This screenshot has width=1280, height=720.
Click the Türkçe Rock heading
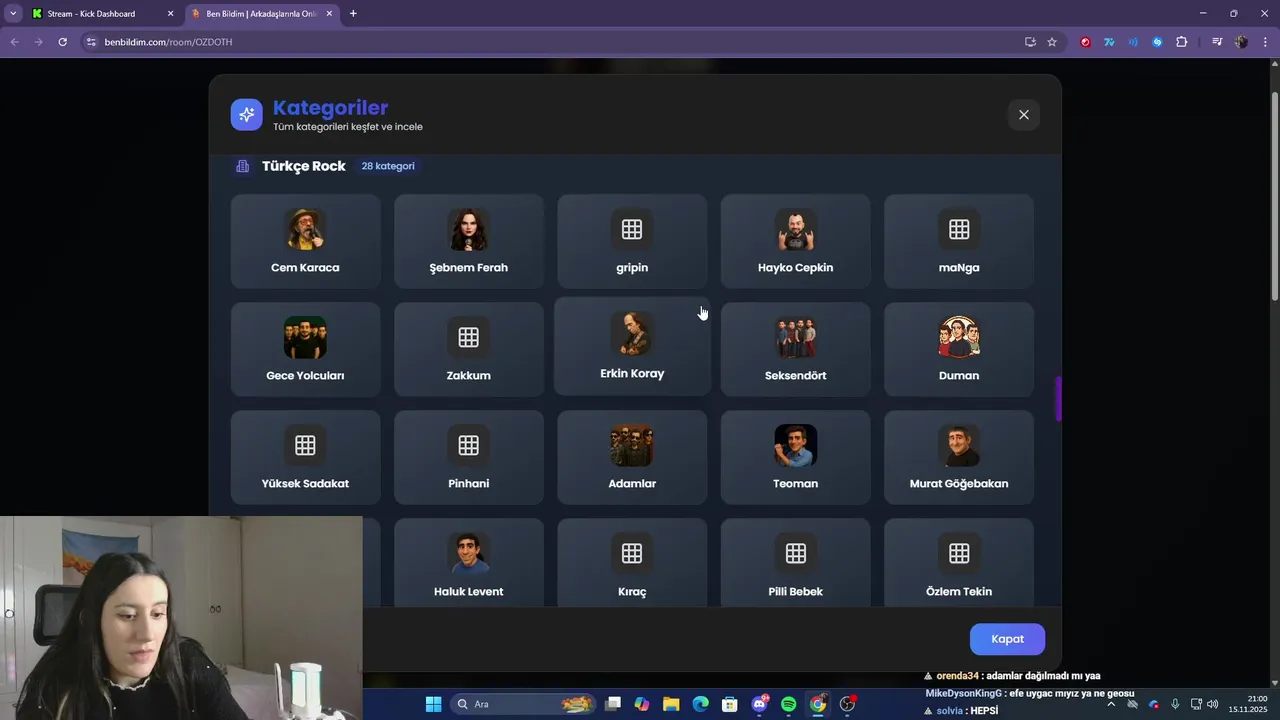(304, 166)
